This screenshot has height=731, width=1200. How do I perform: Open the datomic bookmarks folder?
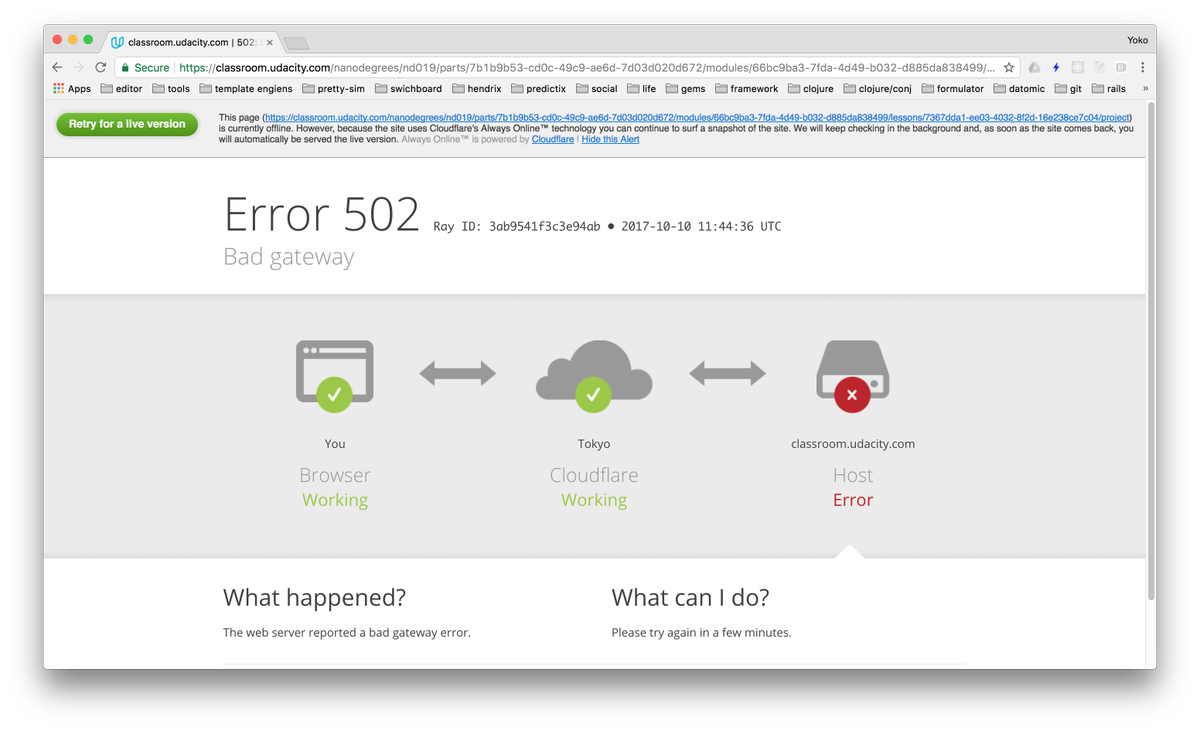point(1020,89)
